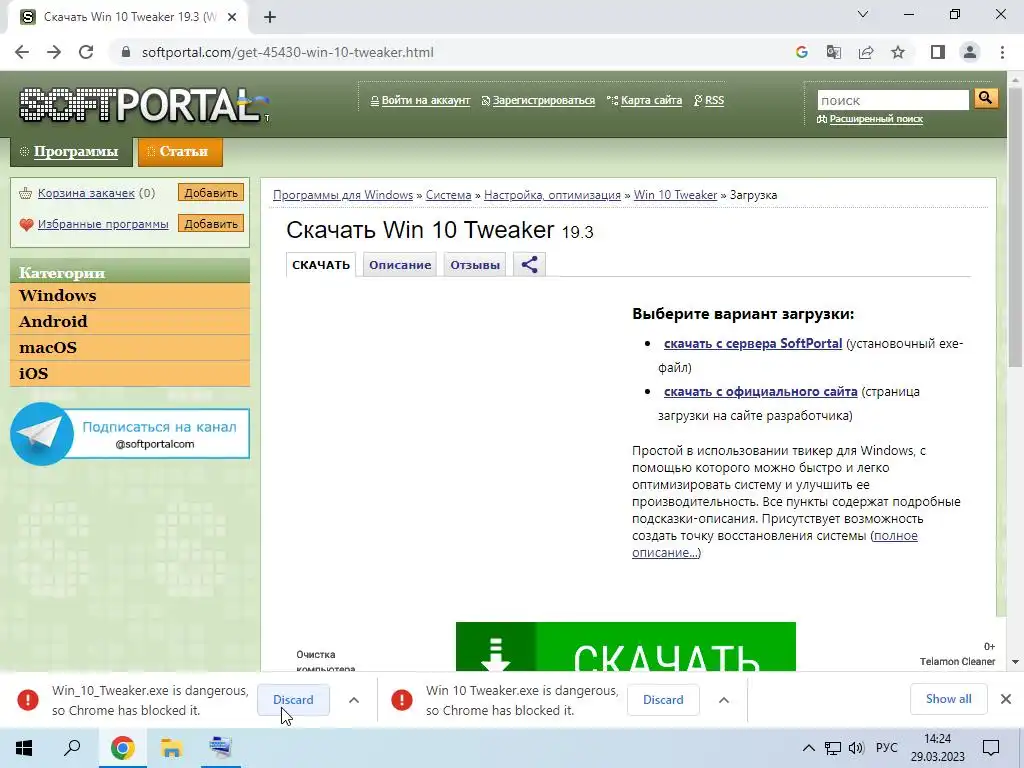This screenshot has height=768, width=1024.
Task: Open Избранные программы link
Action: tap(103, 224)
